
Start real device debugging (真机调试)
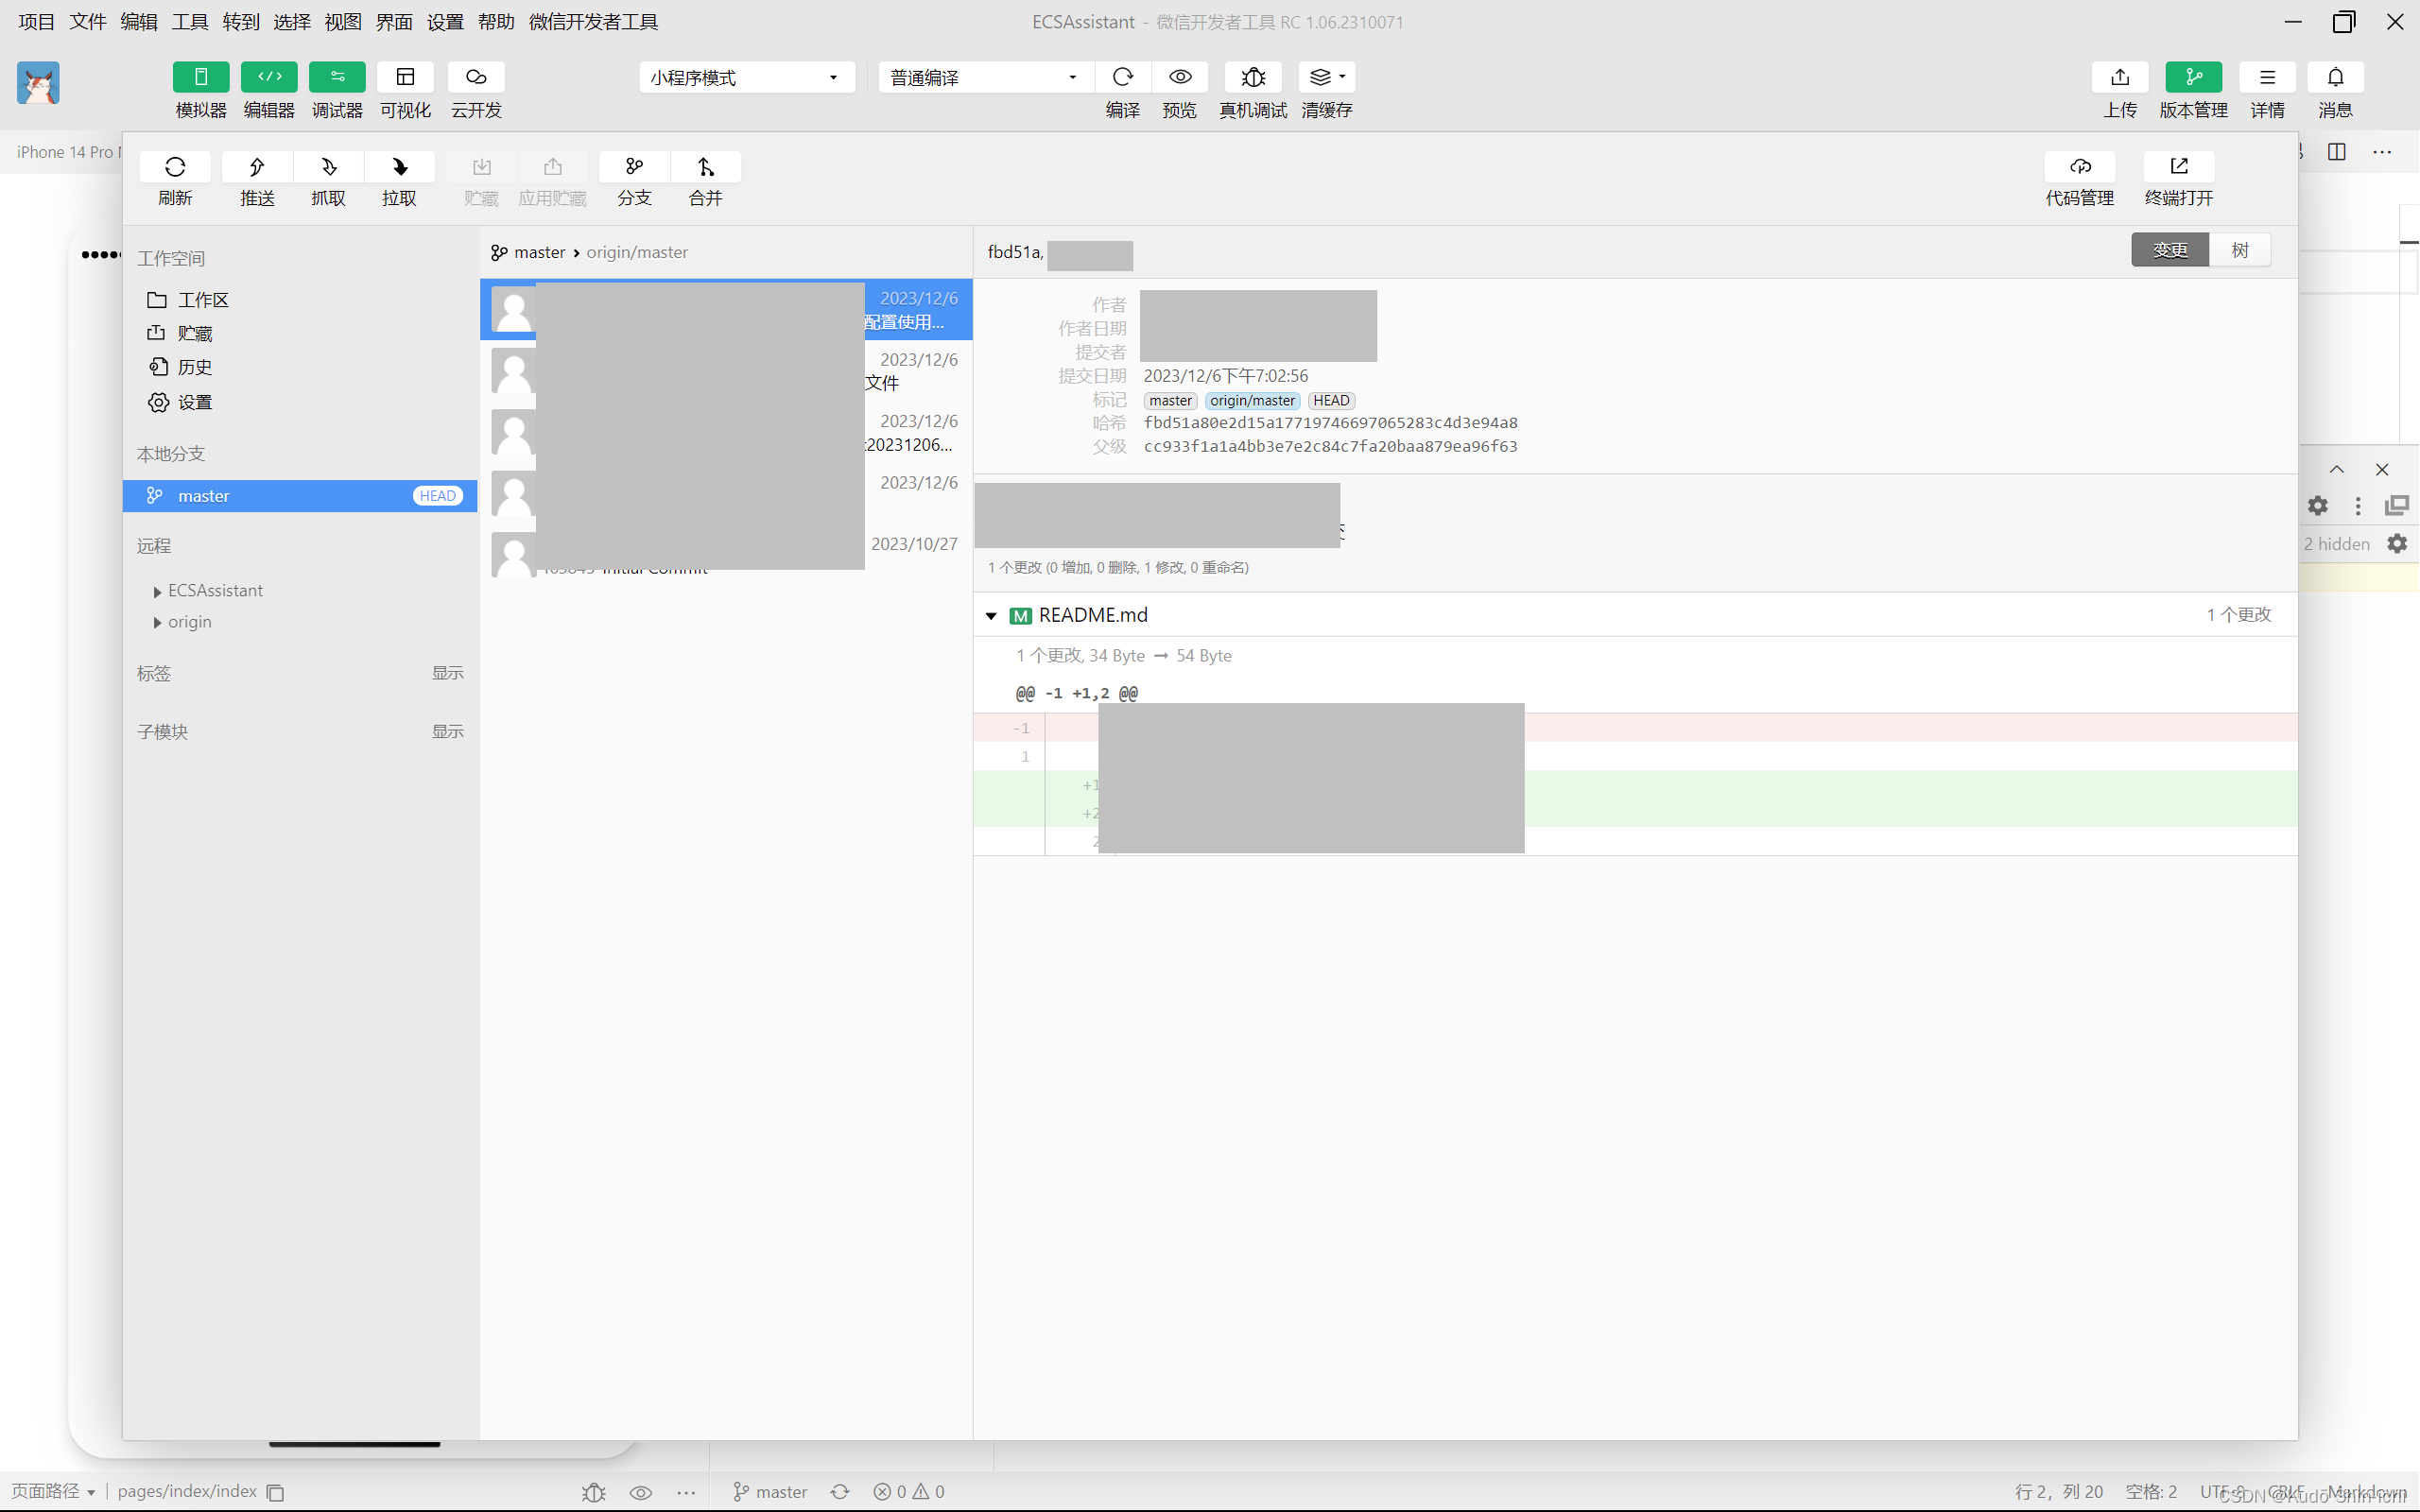click(x=1253, y=77)
